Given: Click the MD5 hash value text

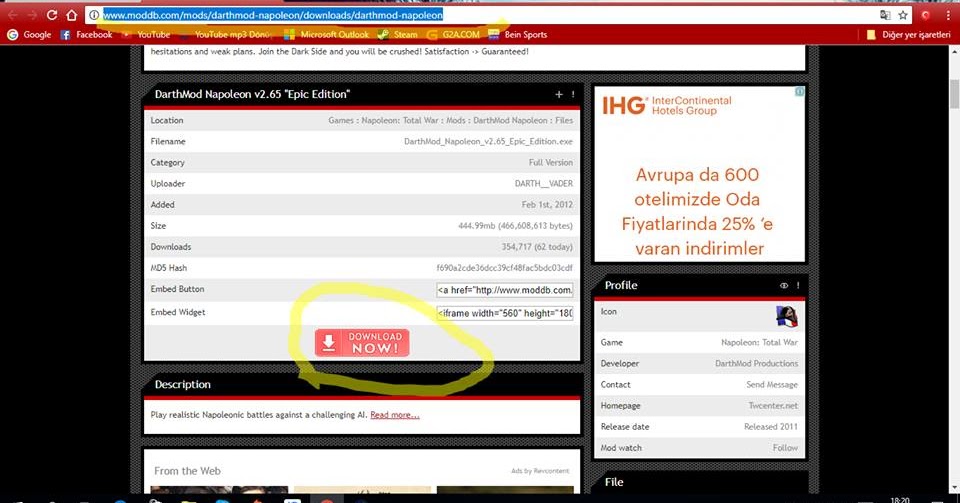Looking at the screenshot, I should coord(504,268).
